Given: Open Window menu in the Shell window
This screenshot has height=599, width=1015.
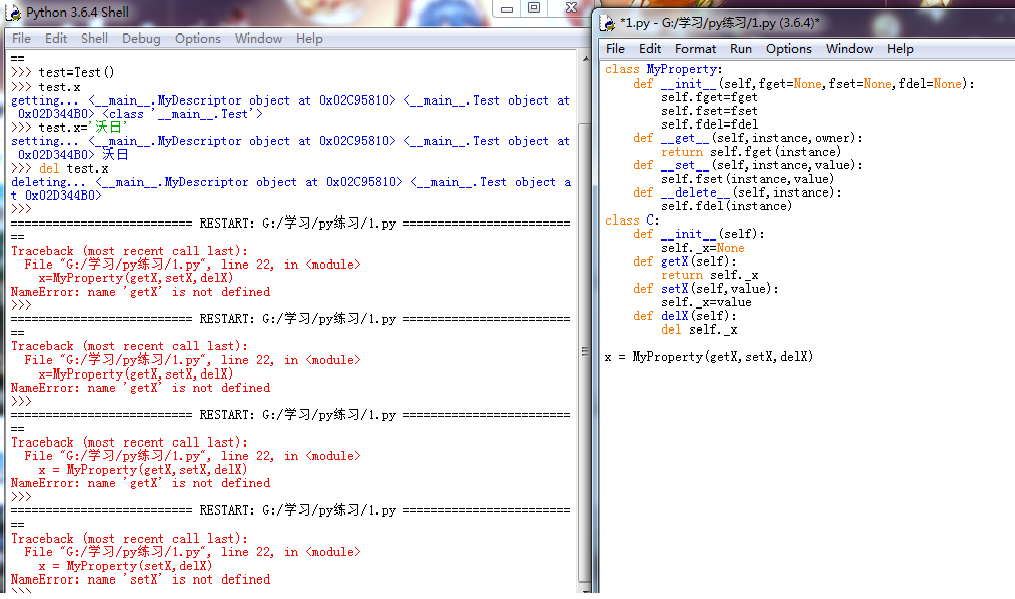Looking at the screenshot, I should [x=258, y=38].
